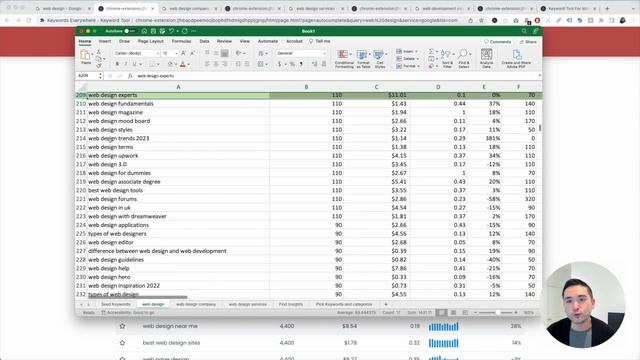
Task: Select row 220 header
Action: (x=81, y=191)
